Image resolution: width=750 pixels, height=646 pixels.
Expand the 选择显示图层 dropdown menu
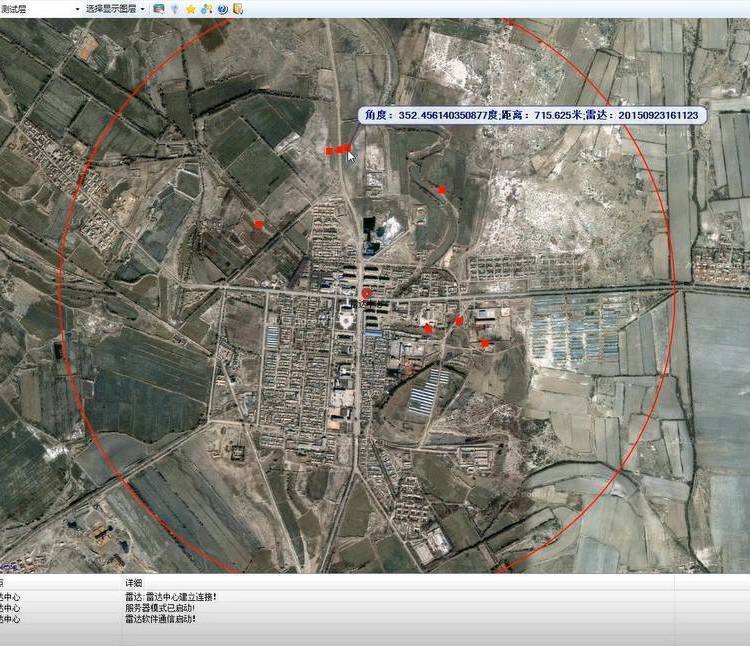142,9
